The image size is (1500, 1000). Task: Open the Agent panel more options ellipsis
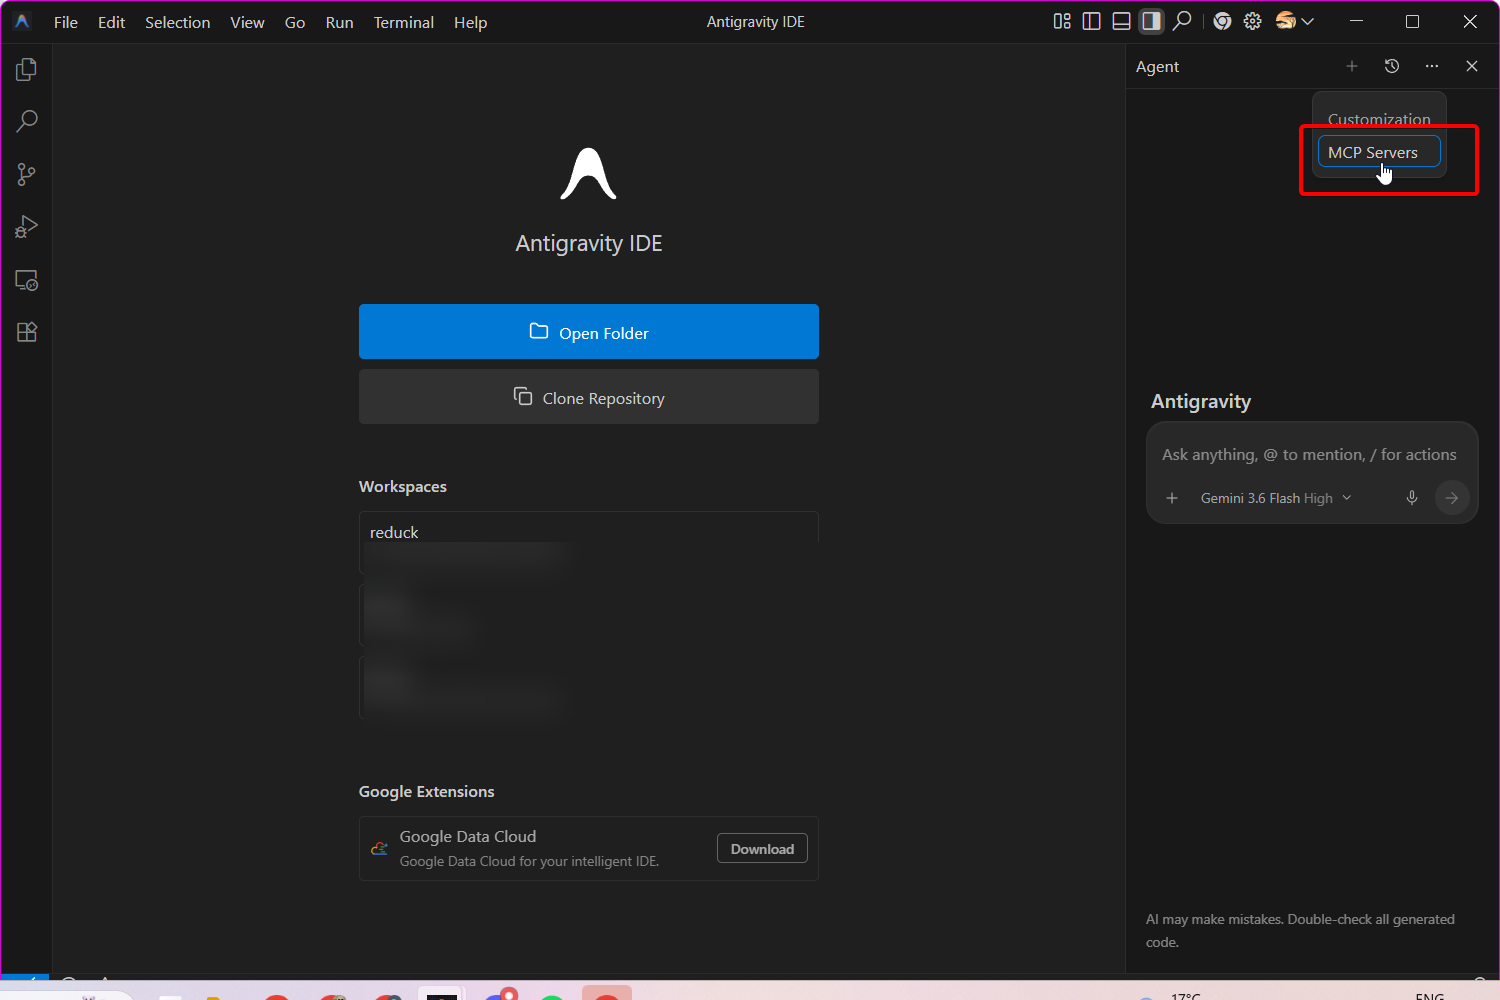click(x=1432, y=66)
